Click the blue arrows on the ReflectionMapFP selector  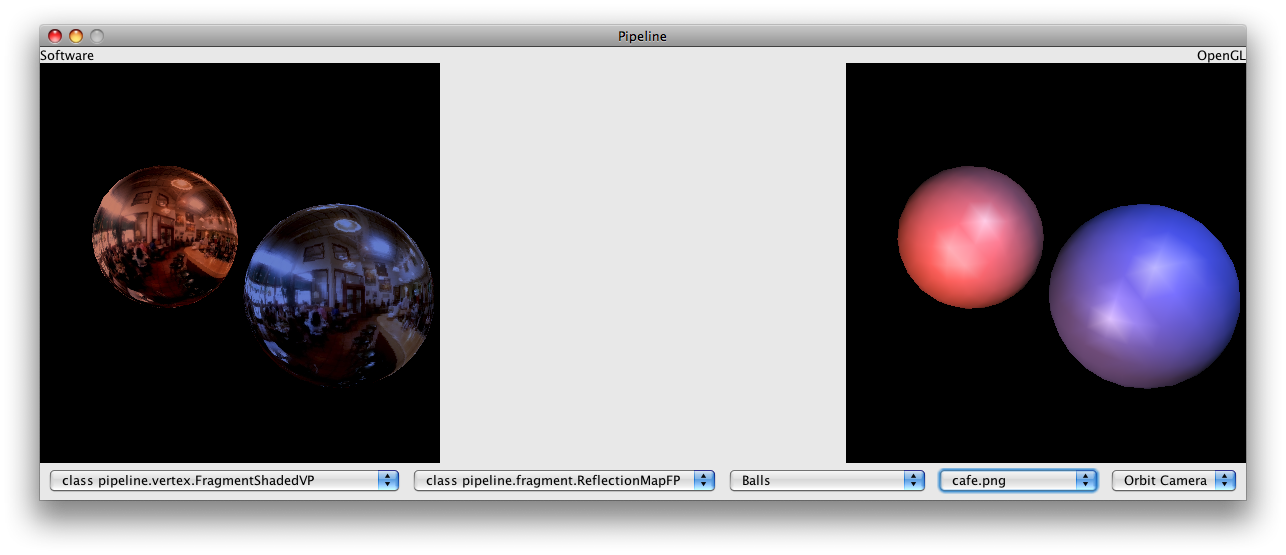point(705,481)
